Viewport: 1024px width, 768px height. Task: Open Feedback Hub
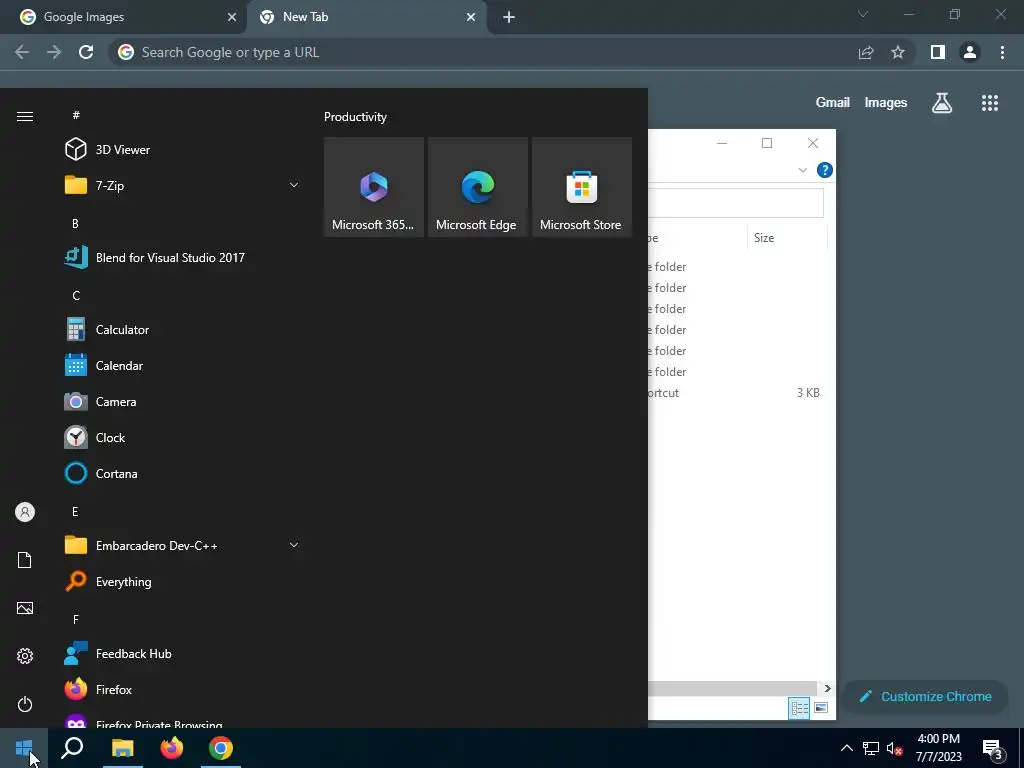183,654
